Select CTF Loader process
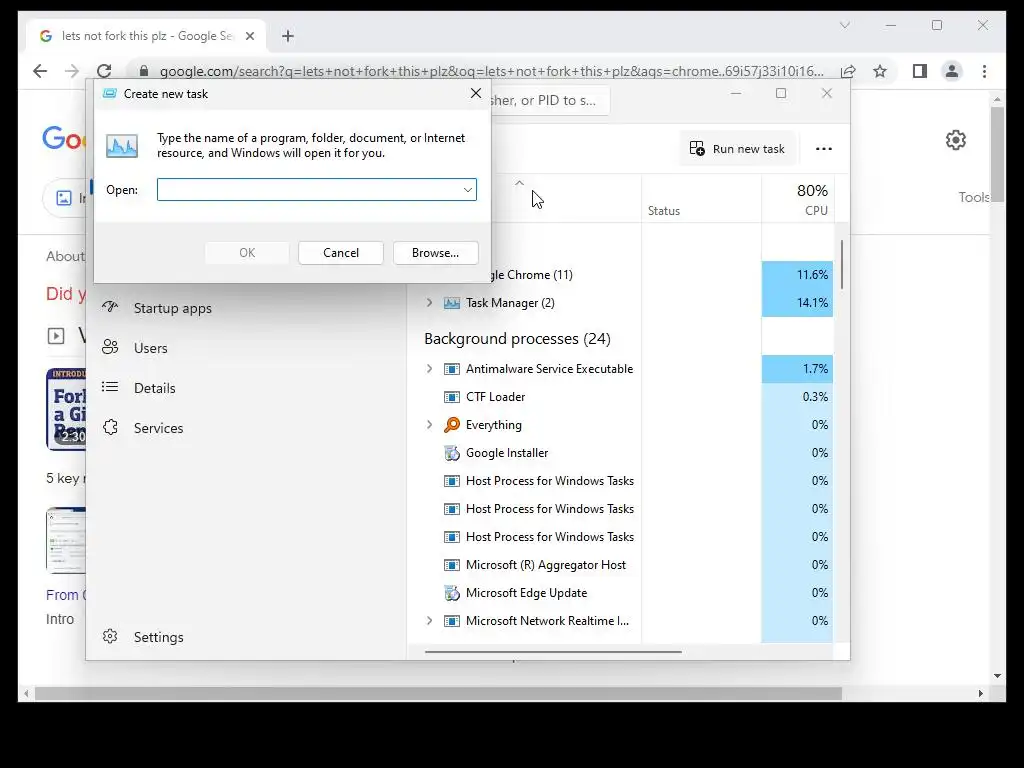This screenshot has height=768, width=1024. click(495, 396)
